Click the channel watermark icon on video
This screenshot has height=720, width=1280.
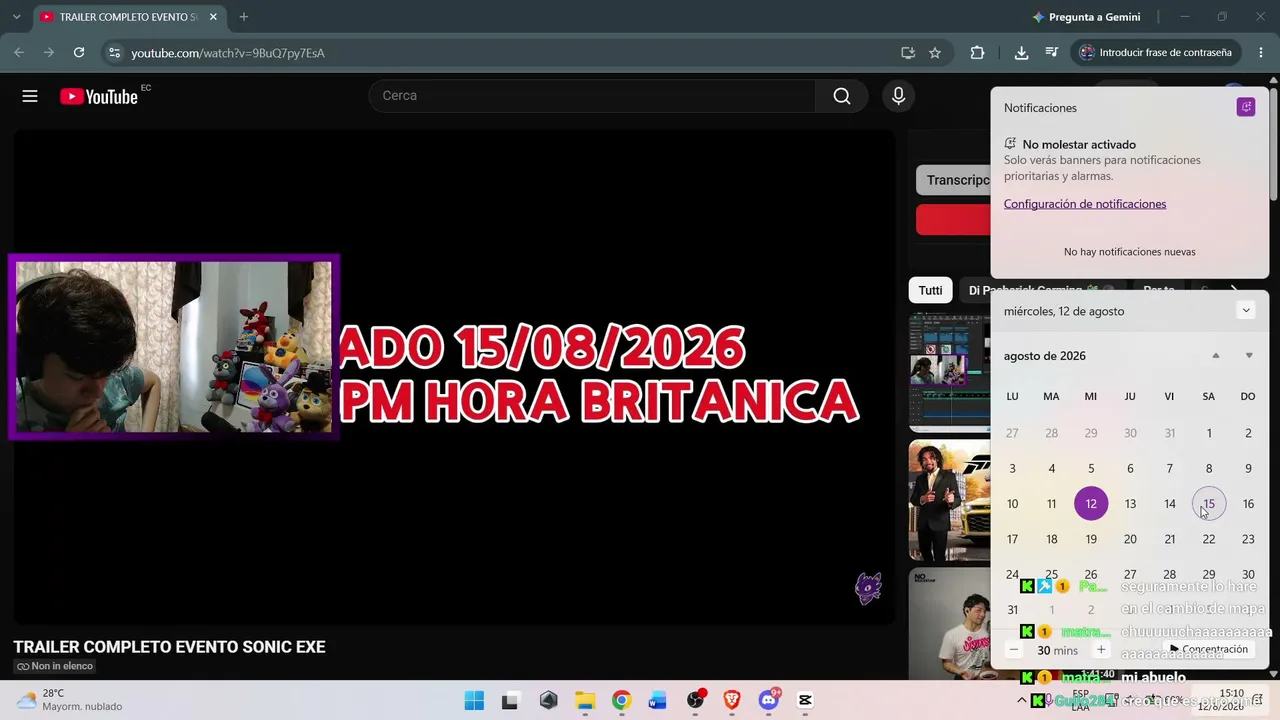tap(868, 589)
